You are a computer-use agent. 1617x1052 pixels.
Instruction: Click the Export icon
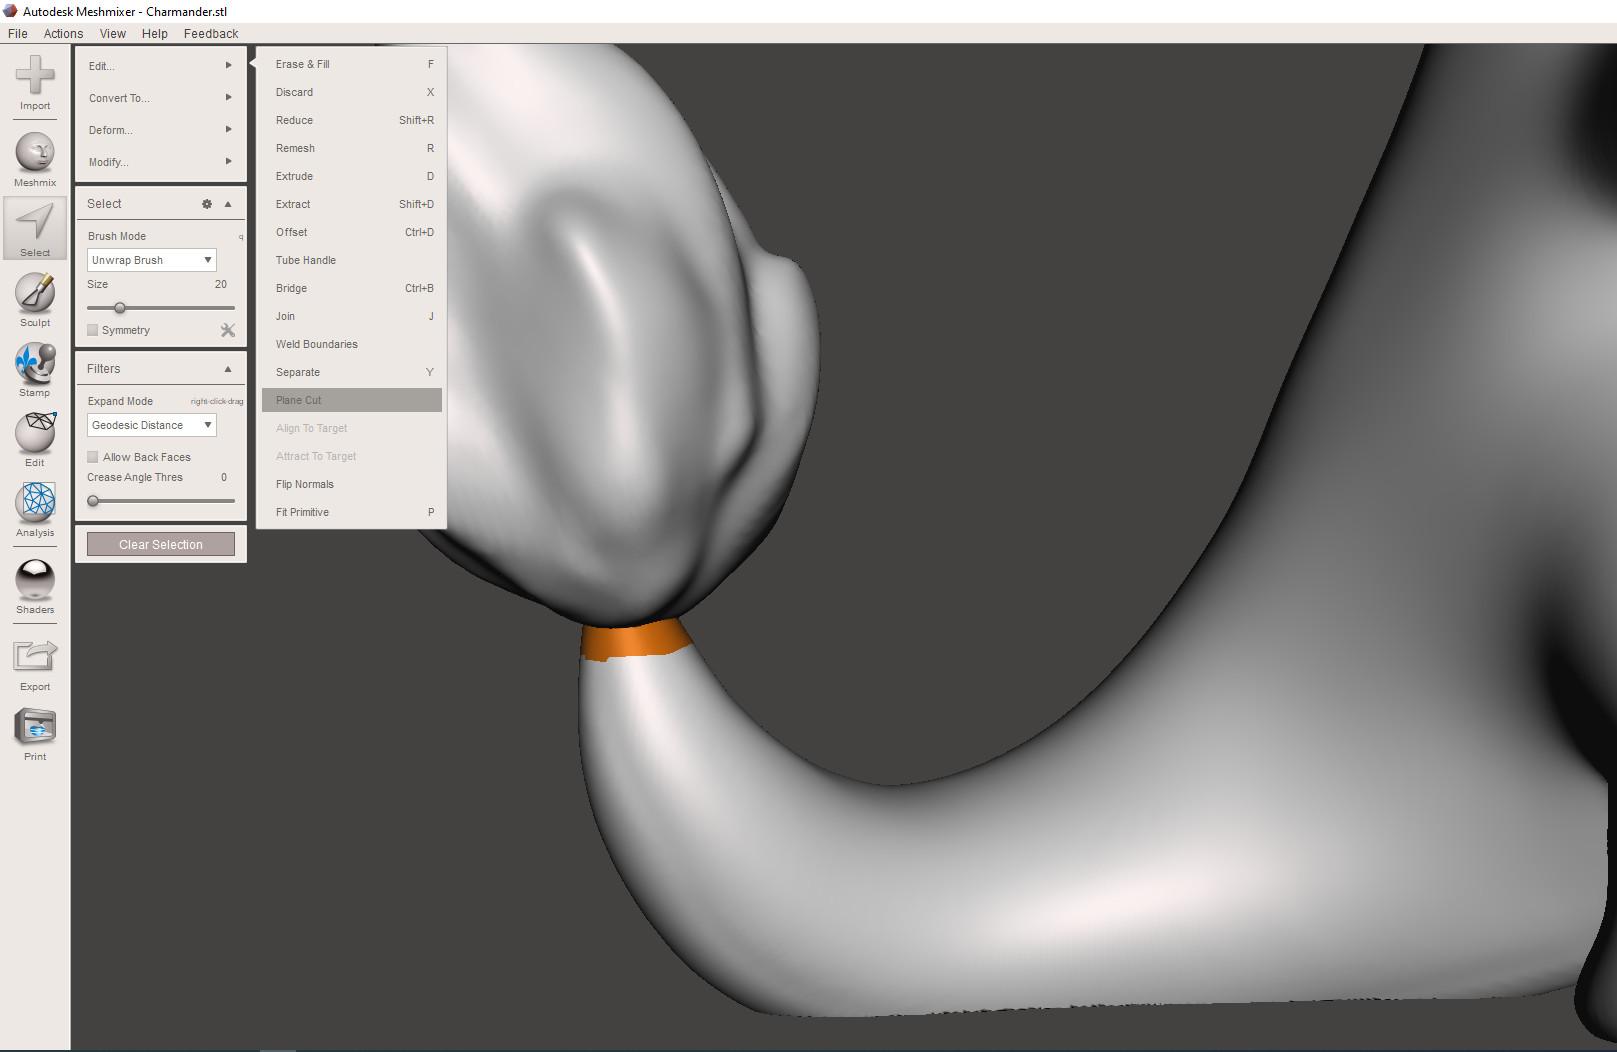pyautogui.click(x=35, y=657)
